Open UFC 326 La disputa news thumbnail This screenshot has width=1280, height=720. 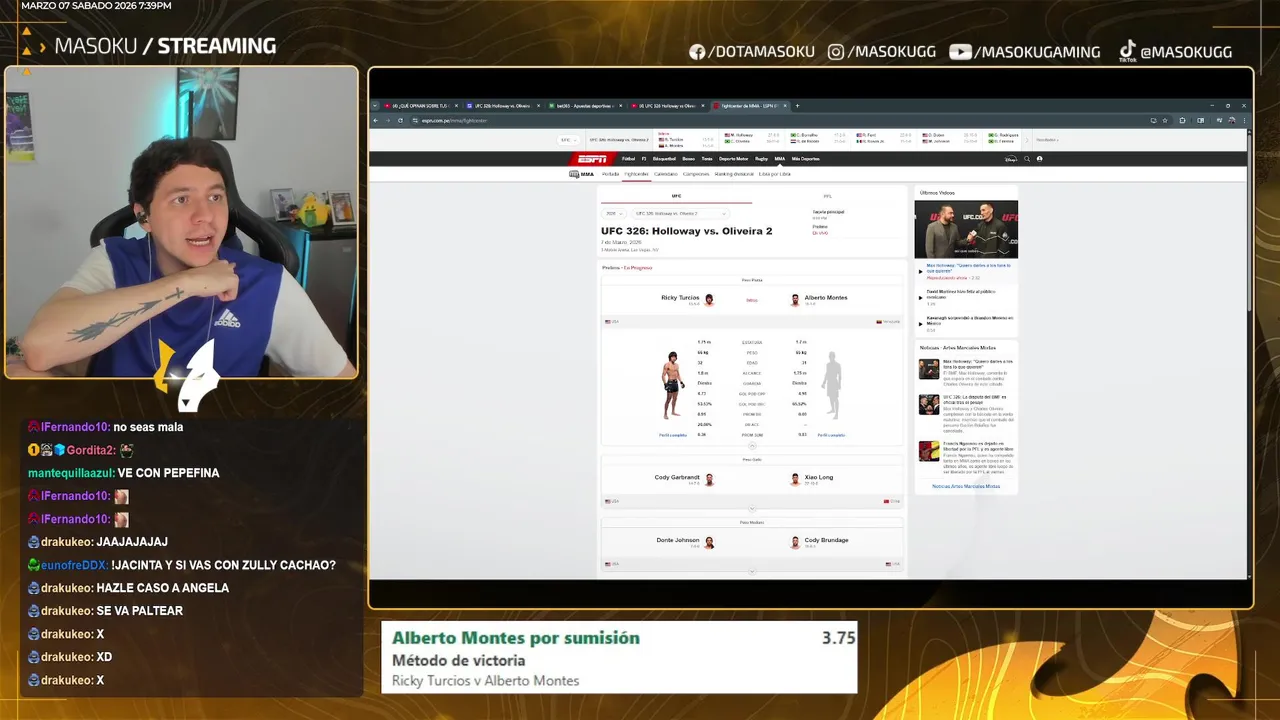click(x=929, y=405)
